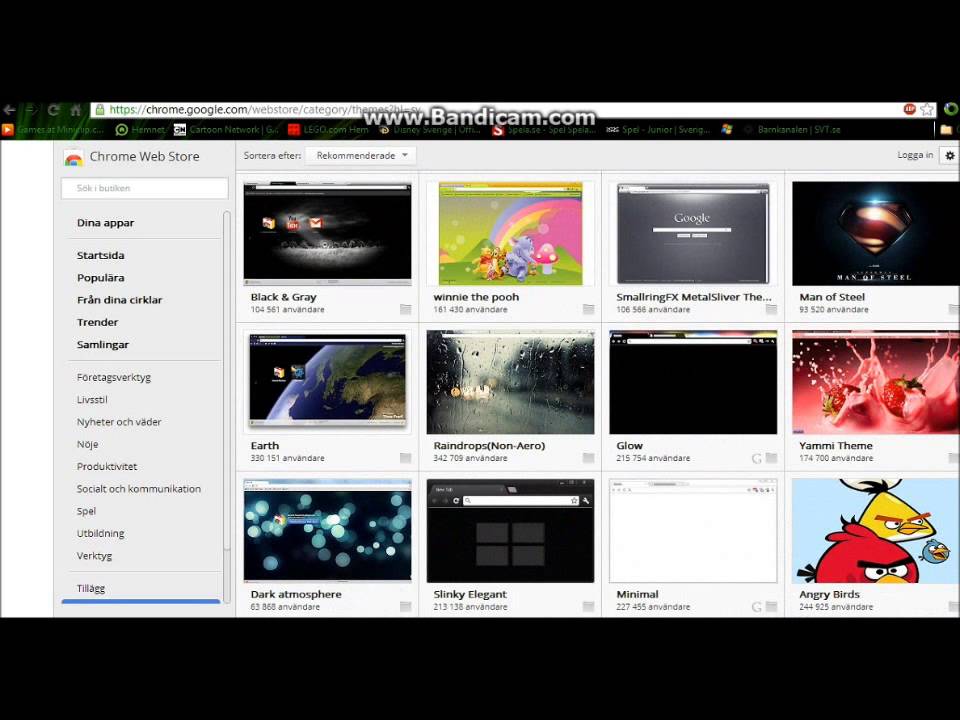960x720 pixels.
Task: Open the other bookmarks folder icon
Action: (946, 129)
